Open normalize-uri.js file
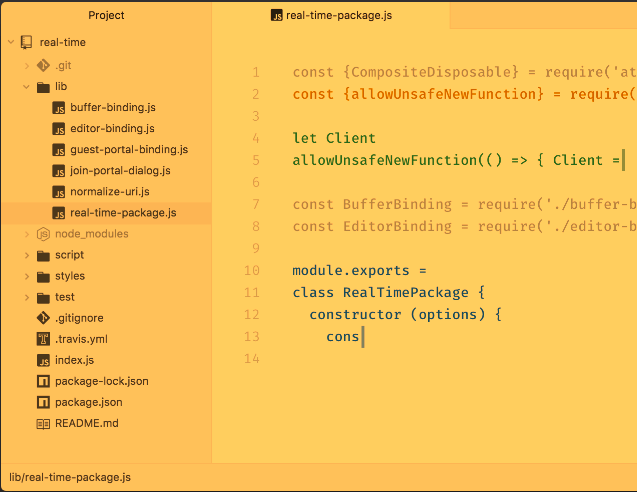The width and height of the screenshot is (637, 492). [109, 191]
